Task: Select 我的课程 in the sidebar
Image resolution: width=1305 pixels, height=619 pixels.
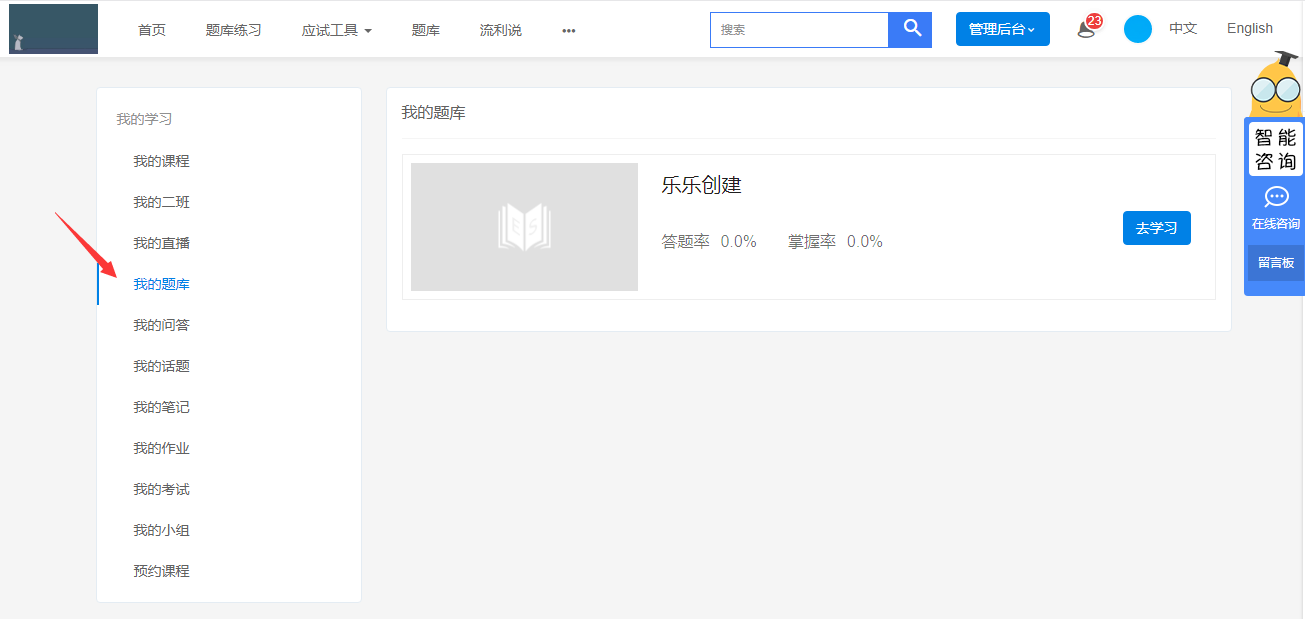Action: coord(161,161)
